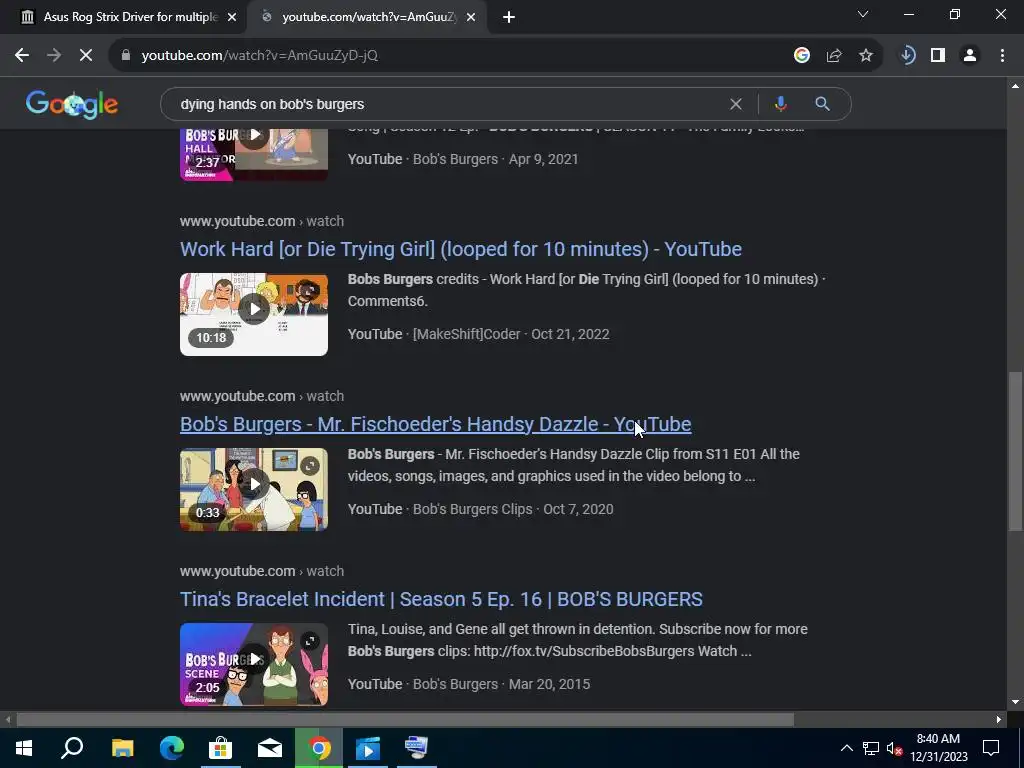Click the address bar URL
This screenshot has height=768, width=1024.
click(260, 56)
